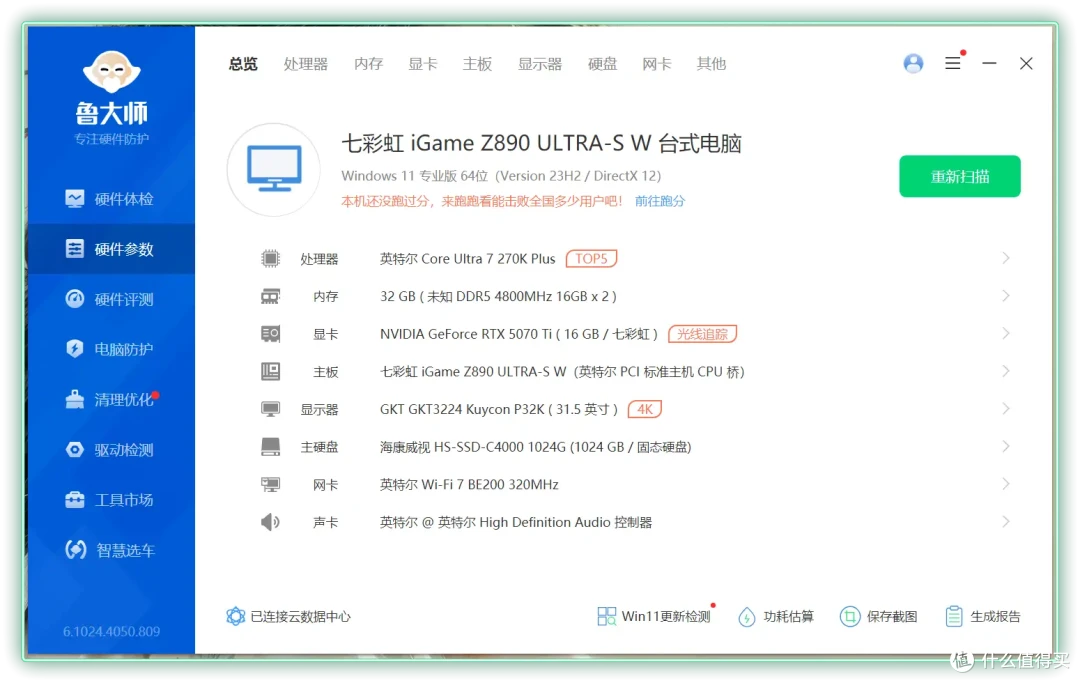Screen dimensions: 1080x683
Task: Expand the 主硬盘 row chevron
Action: 1006,446
